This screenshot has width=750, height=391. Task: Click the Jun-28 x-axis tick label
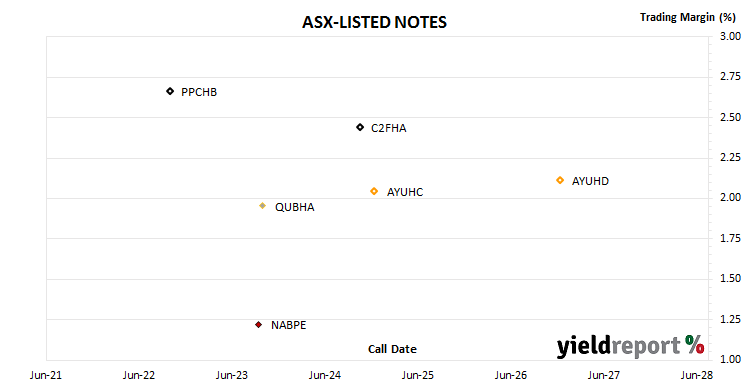coord(696,375)
